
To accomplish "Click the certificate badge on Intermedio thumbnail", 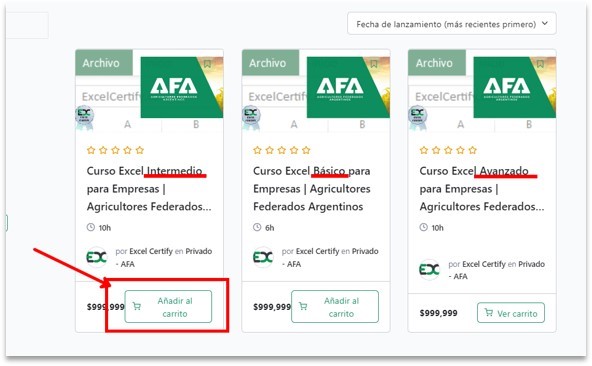I will coord(84,117).
